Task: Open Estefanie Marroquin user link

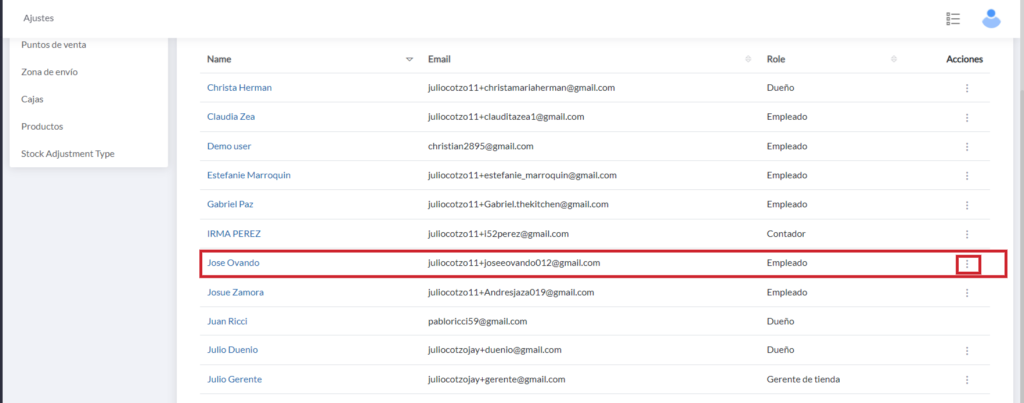Action: [249, 175]
